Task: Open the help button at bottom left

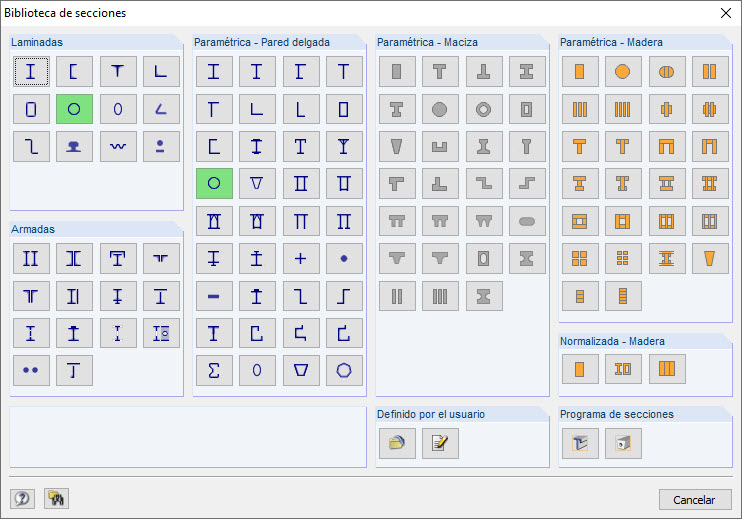Action: tap(22, 499)
